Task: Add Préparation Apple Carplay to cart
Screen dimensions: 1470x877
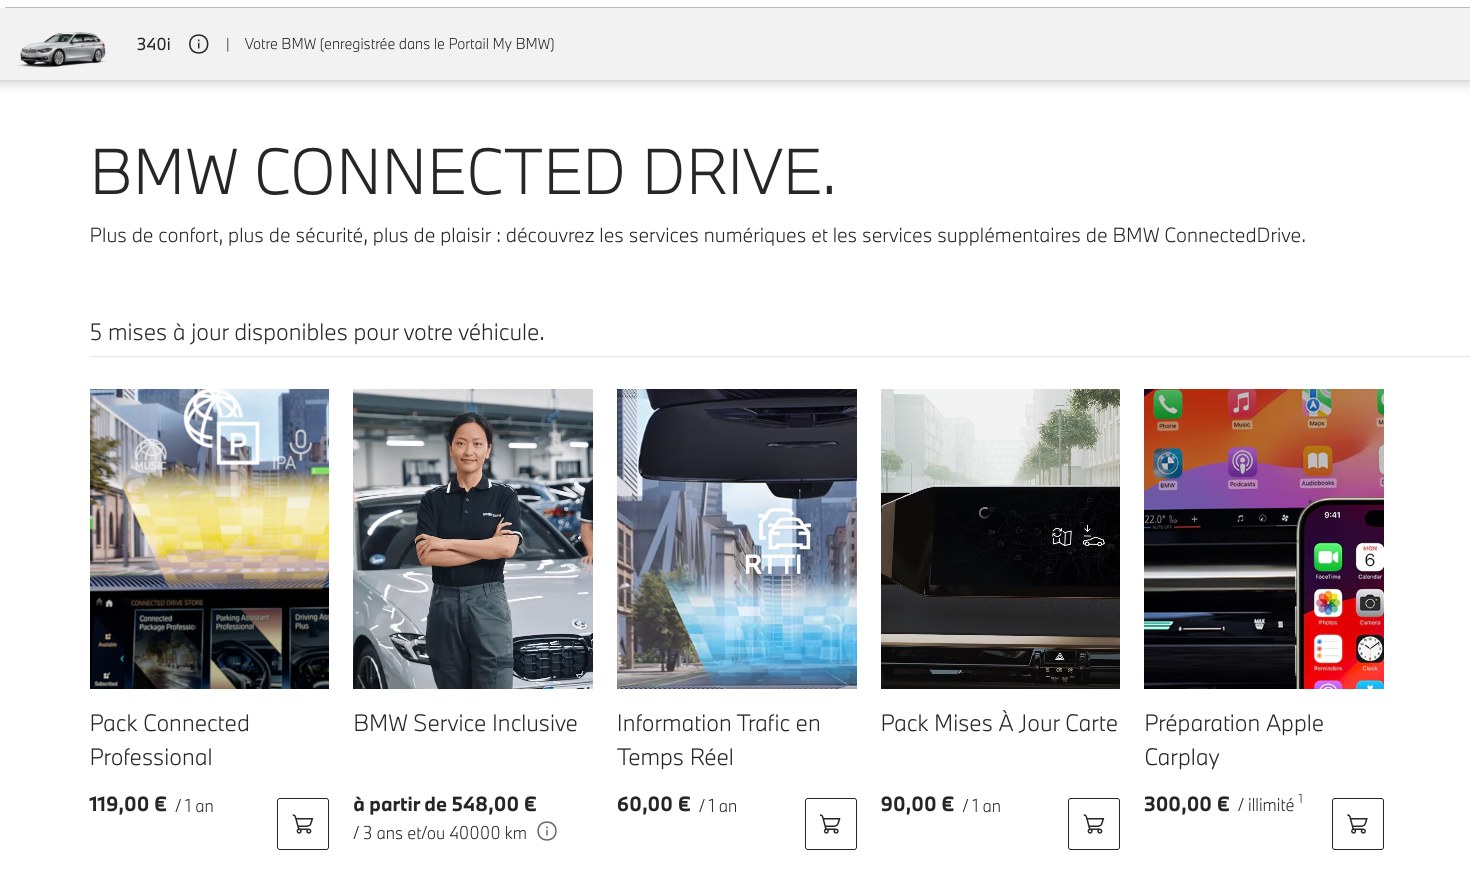Action: click(x=1357, y=824)
